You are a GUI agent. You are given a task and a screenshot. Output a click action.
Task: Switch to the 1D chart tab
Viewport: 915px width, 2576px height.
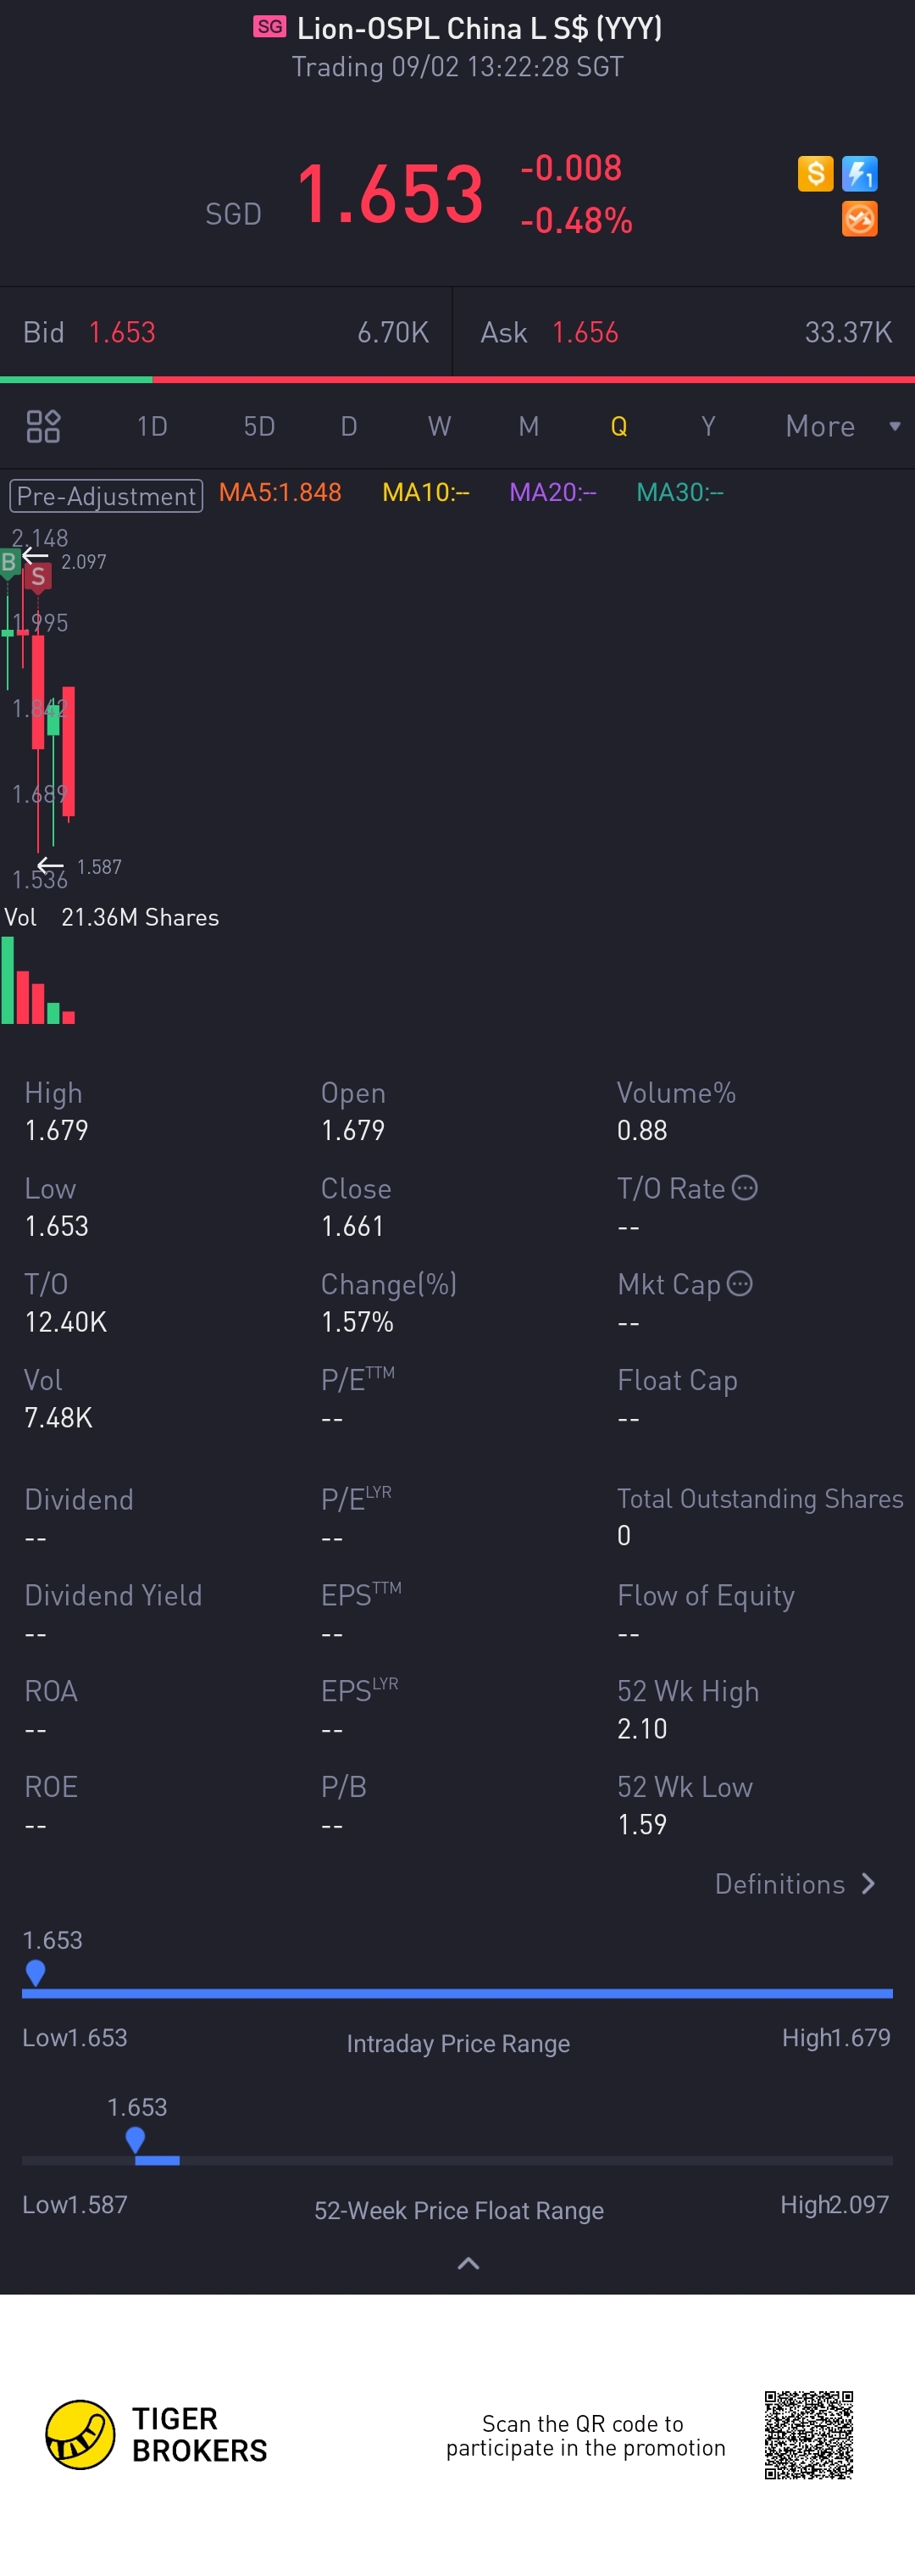click(152, 426)
